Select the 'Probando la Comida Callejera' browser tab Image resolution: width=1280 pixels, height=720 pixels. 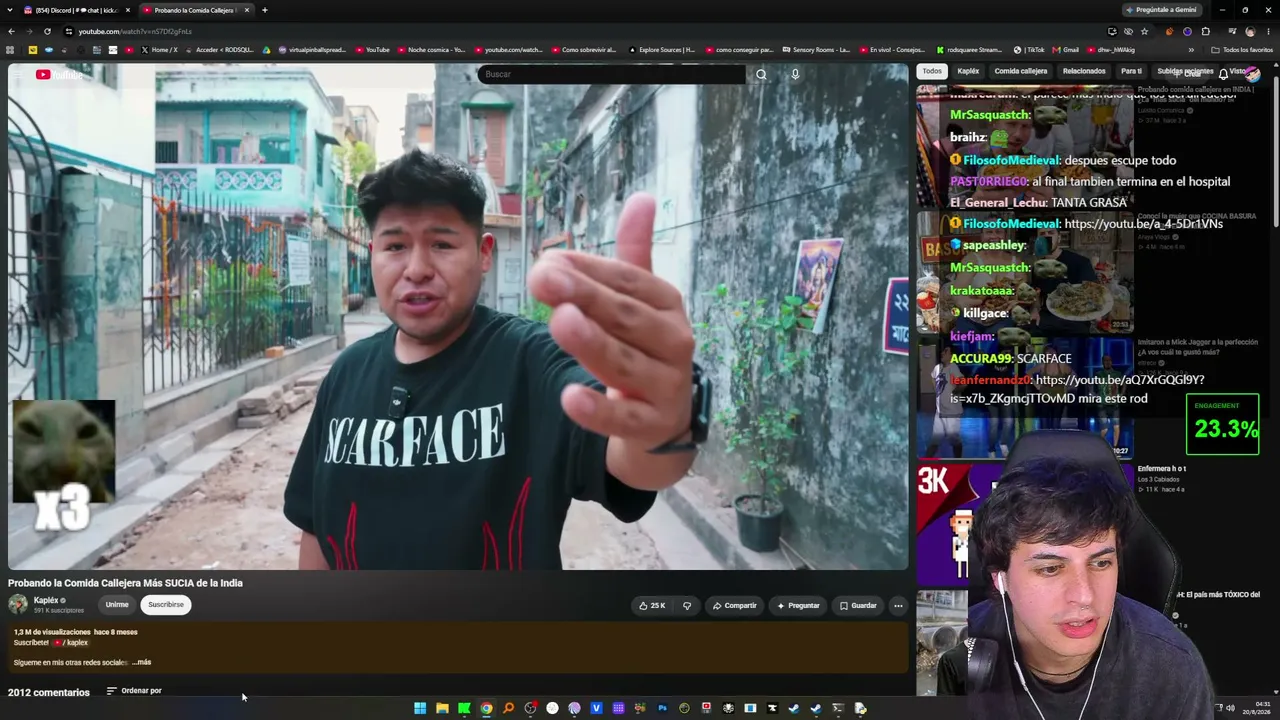(x=195, y=10)
